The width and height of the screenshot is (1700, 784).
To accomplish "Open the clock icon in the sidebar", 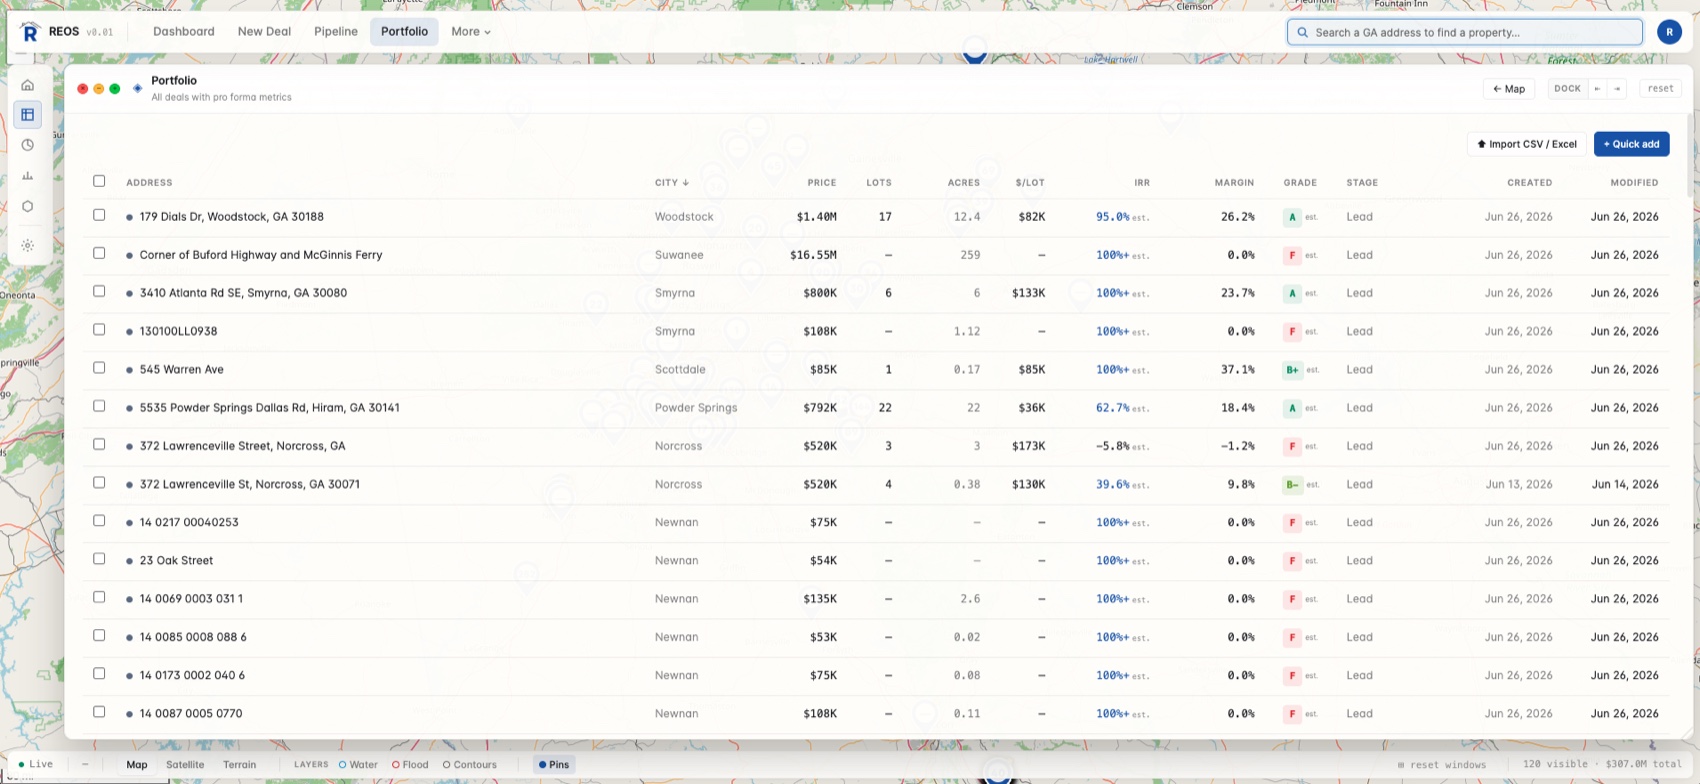I will point(28,145).
